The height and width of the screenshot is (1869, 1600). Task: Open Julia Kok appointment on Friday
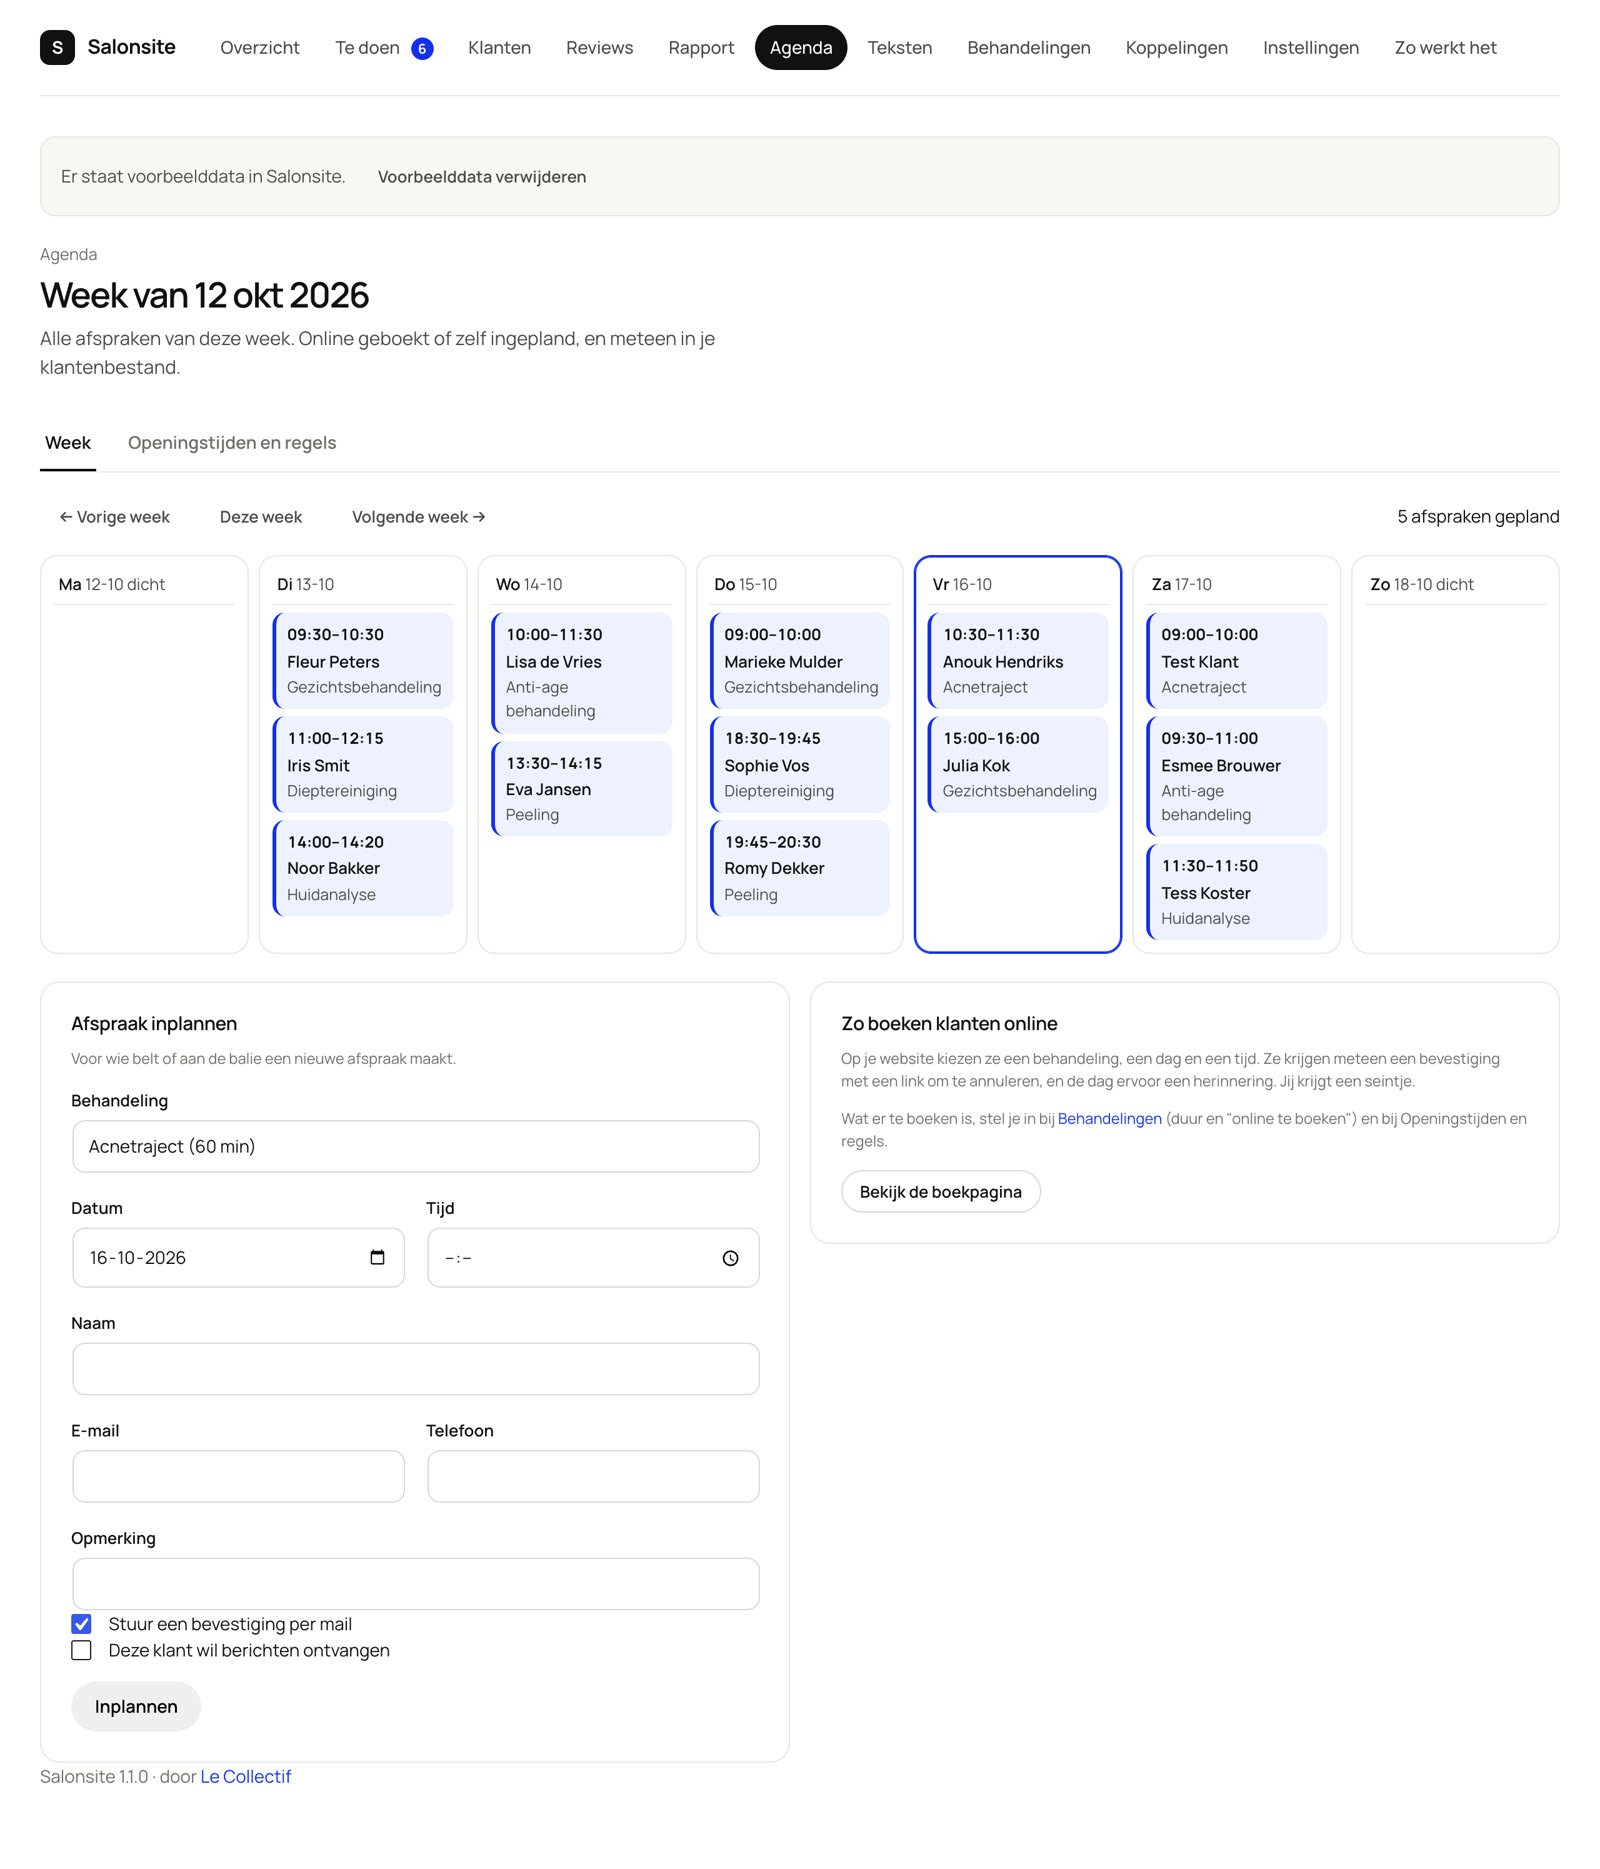(1018, 765)
